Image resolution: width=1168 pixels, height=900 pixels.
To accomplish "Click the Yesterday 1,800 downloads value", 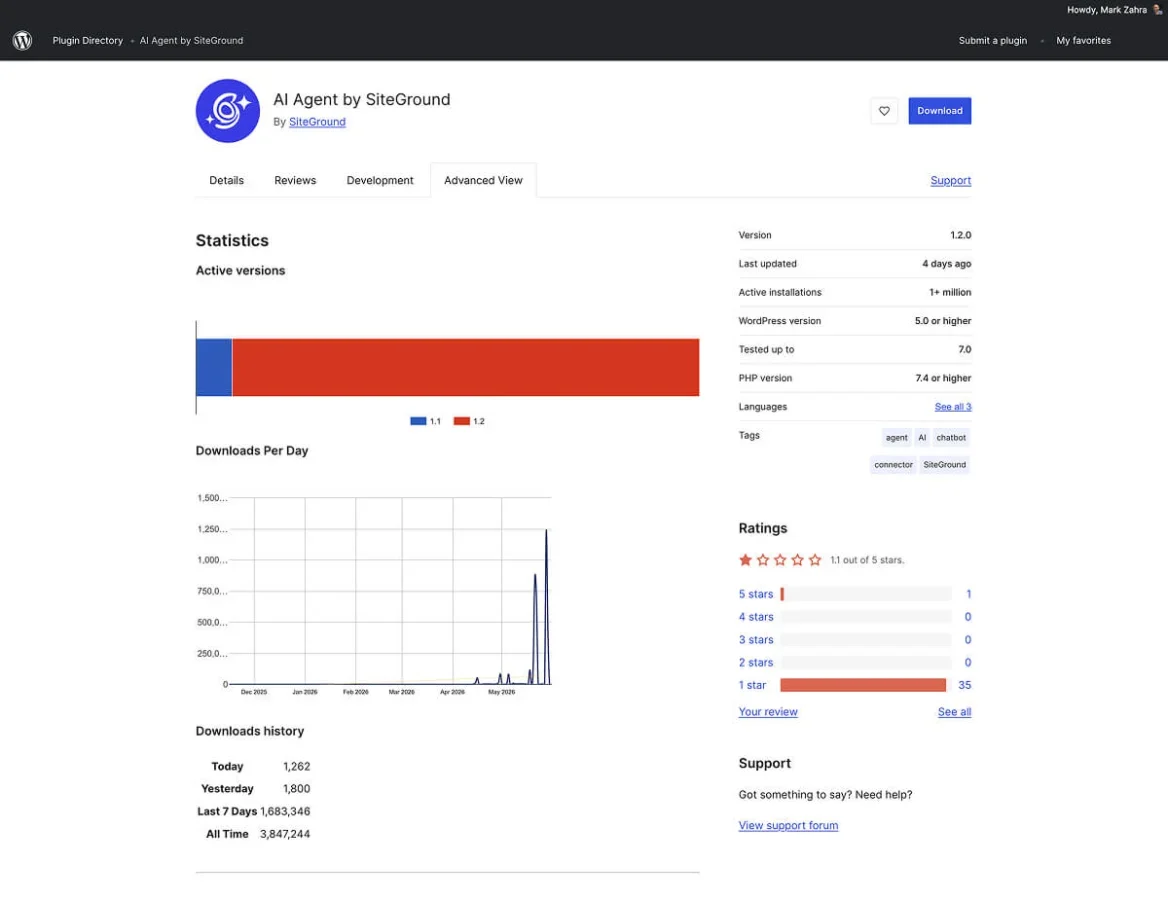I will click(296, 789).
